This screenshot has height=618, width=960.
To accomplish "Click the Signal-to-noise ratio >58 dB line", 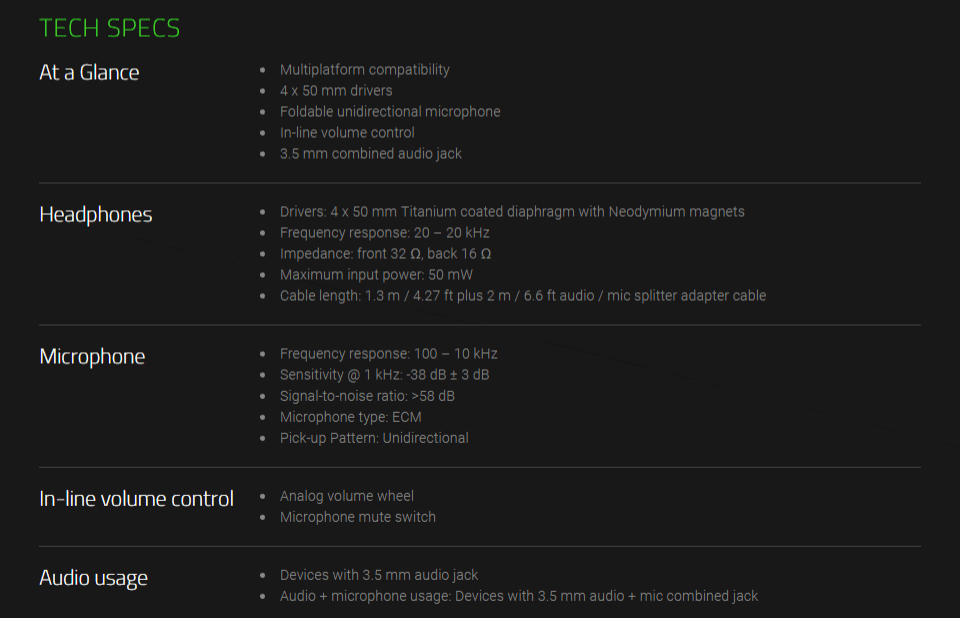I will pyautogui.click(x=367, y=396).
